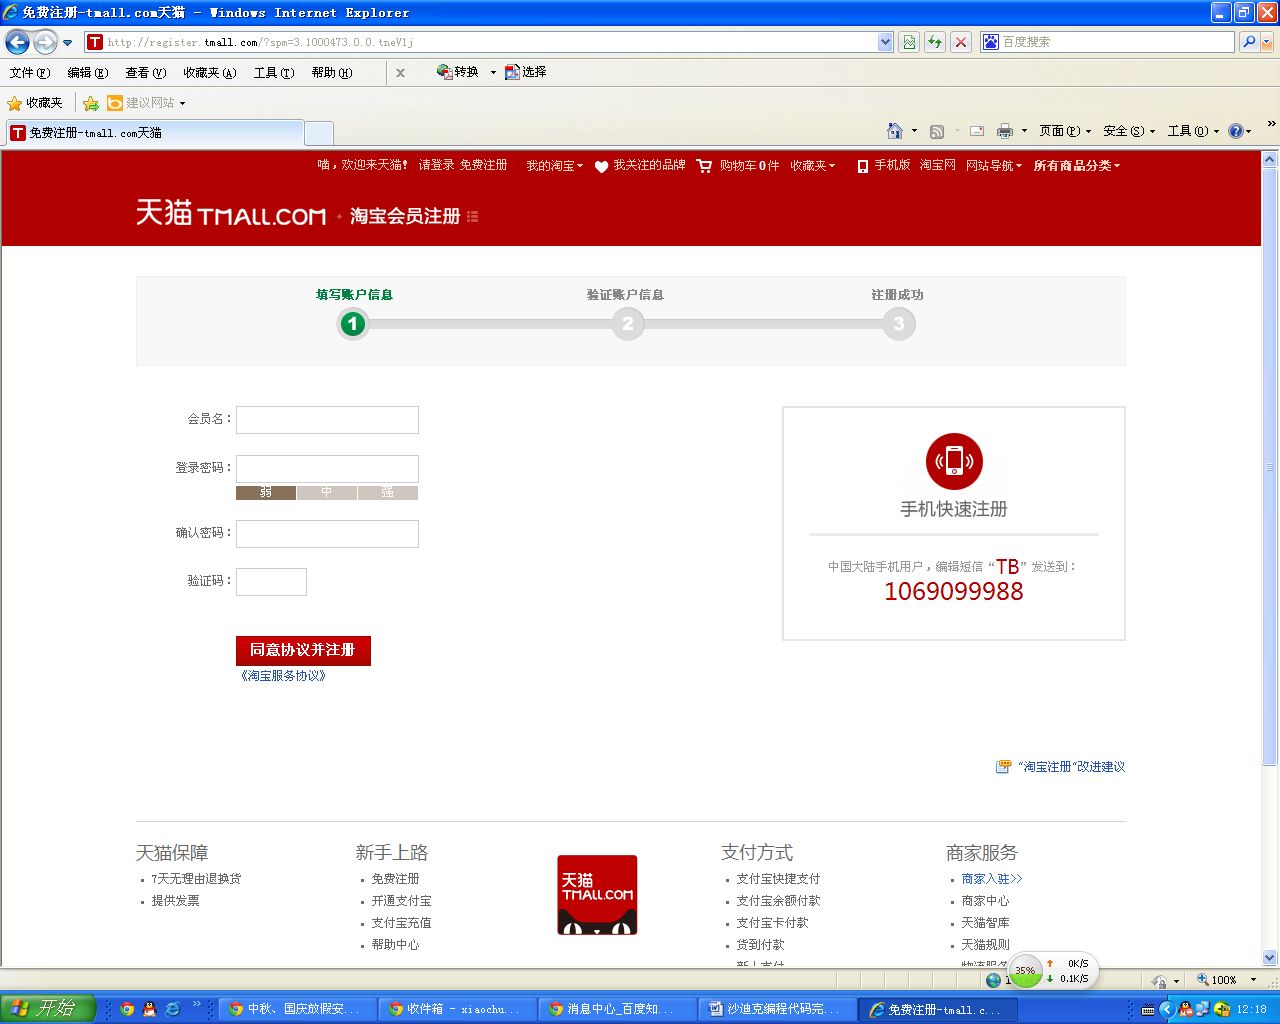Image resolution: width=1280 pixels, height=1024 pixels.
Task: Click the Tmall cat logo in footer
Action: click(597, 895)
